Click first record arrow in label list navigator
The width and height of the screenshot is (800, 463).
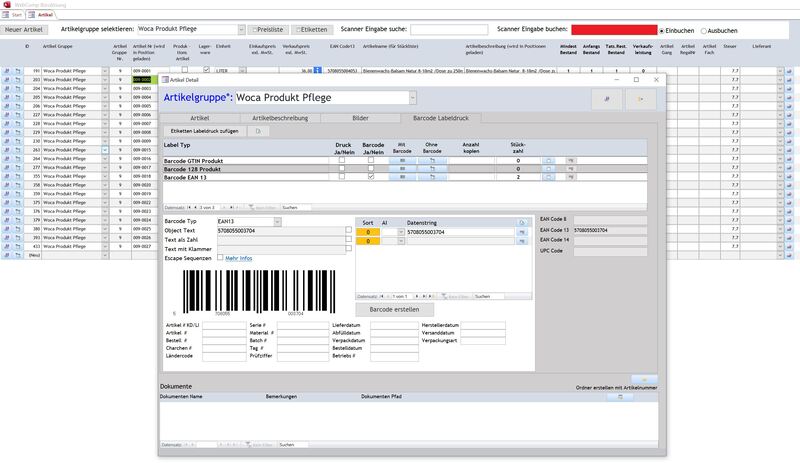point(189,207)
